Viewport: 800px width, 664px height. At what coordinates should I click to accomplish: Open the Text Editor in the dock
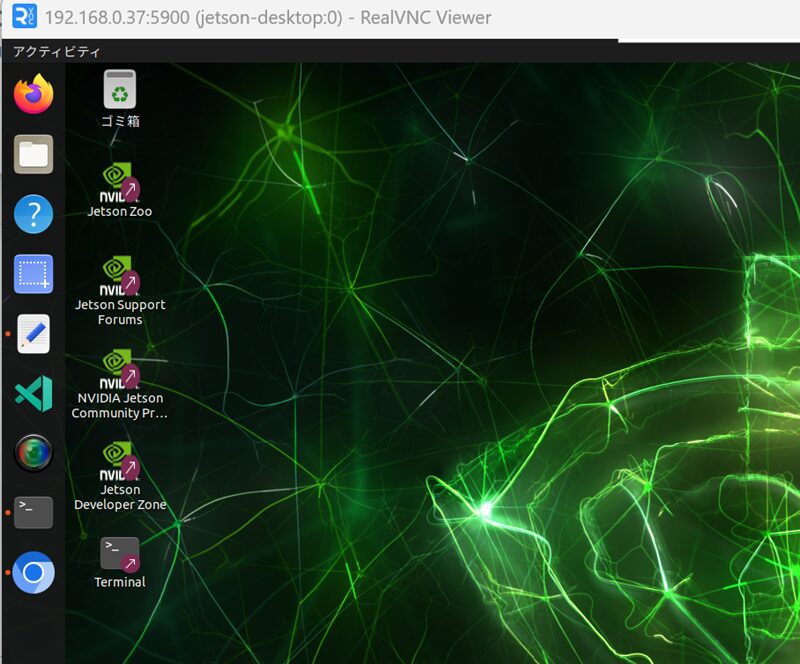[x=33, y=334]
